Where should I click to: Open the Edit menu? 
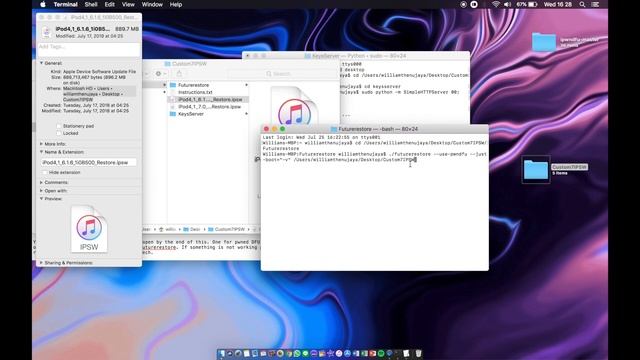[x=109, y=4]
